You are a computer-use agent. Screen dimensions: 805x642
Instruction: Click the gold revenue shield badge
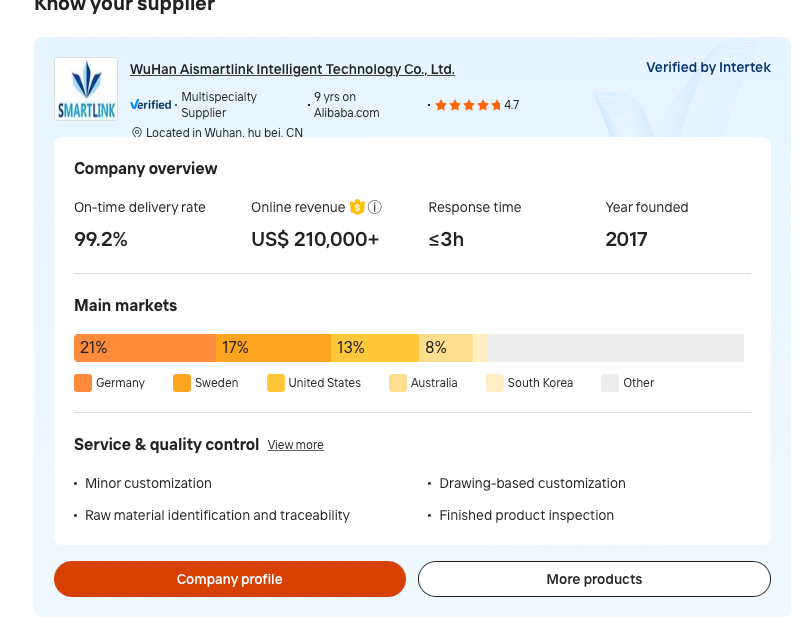[357, 207]
